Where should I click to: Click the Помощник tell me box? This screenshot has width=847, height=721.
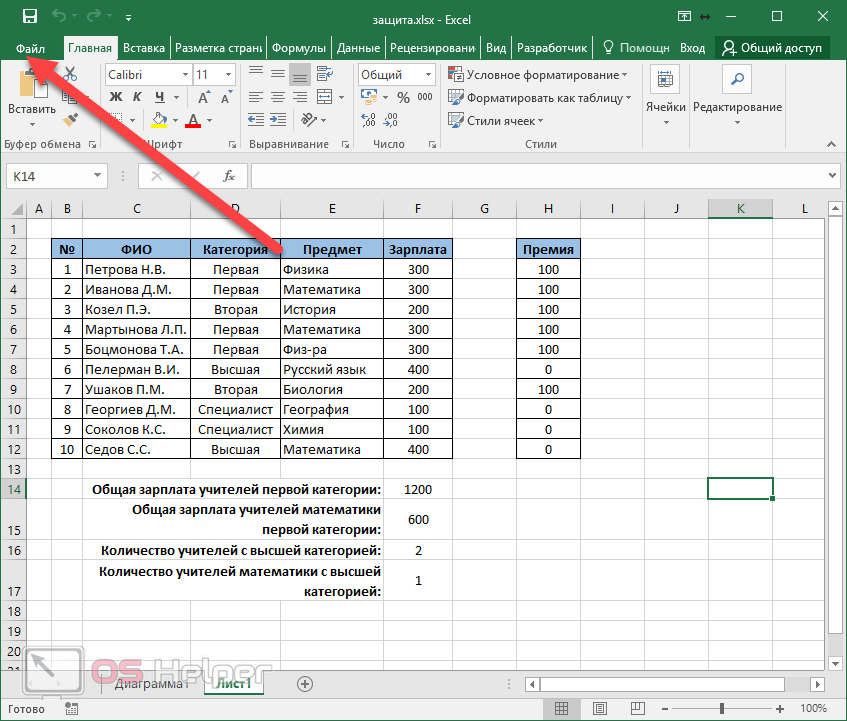(x=636, y=48)
